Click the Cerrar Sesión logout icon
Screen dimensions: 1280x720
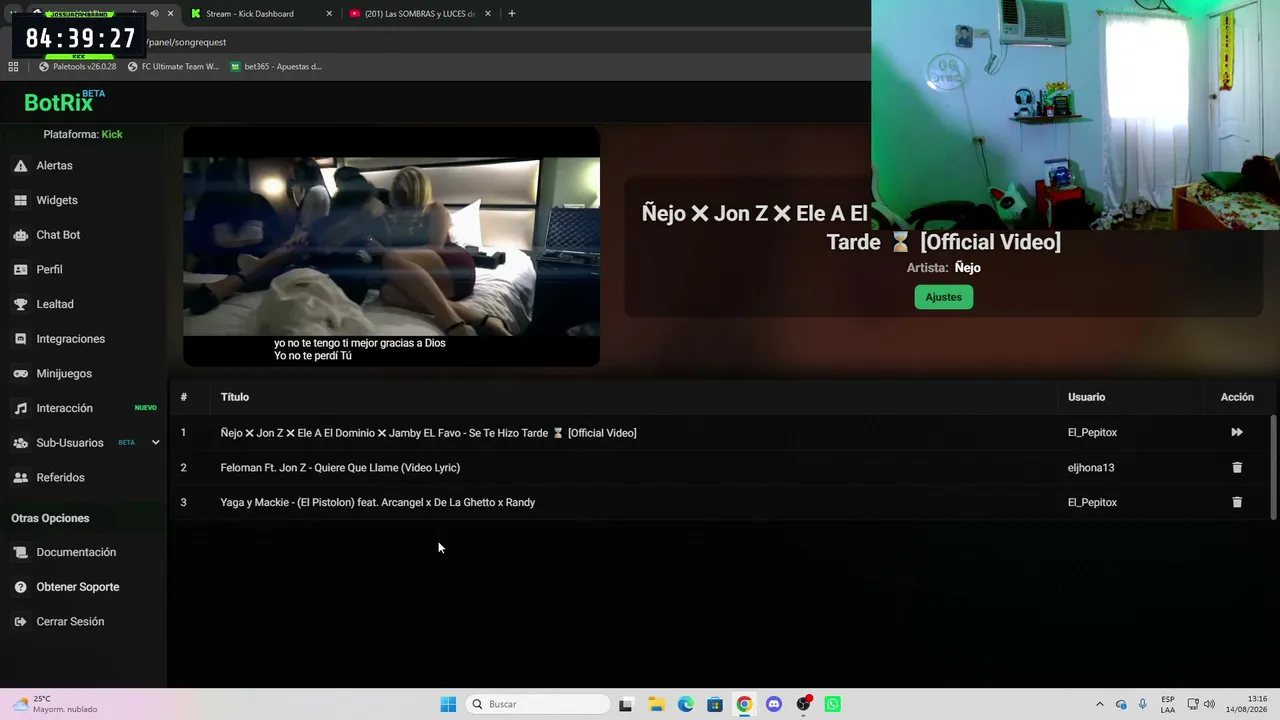pyautogui.click(x=20, y=622)
